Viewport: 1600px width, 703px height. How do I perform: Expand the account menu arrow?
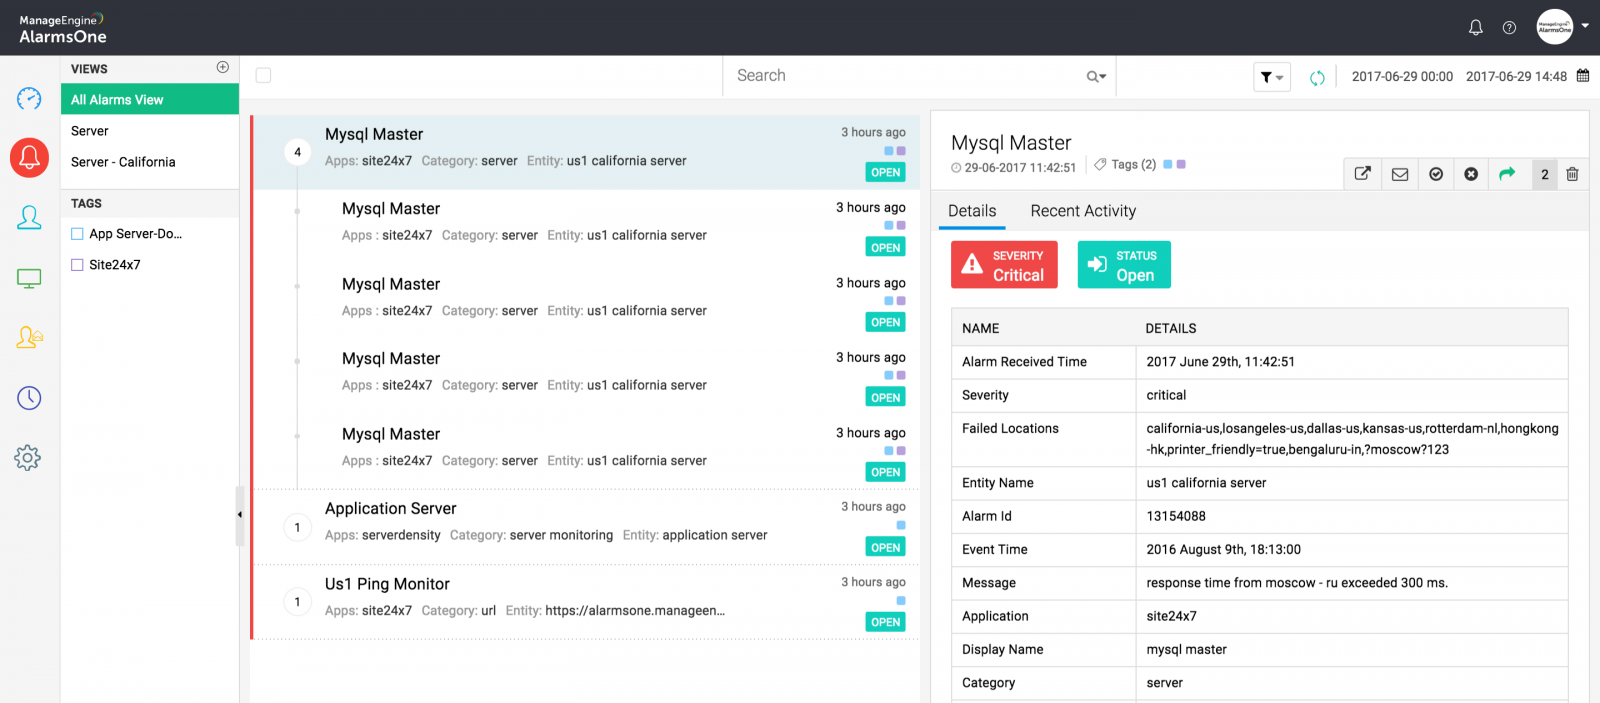point(1585,26)
